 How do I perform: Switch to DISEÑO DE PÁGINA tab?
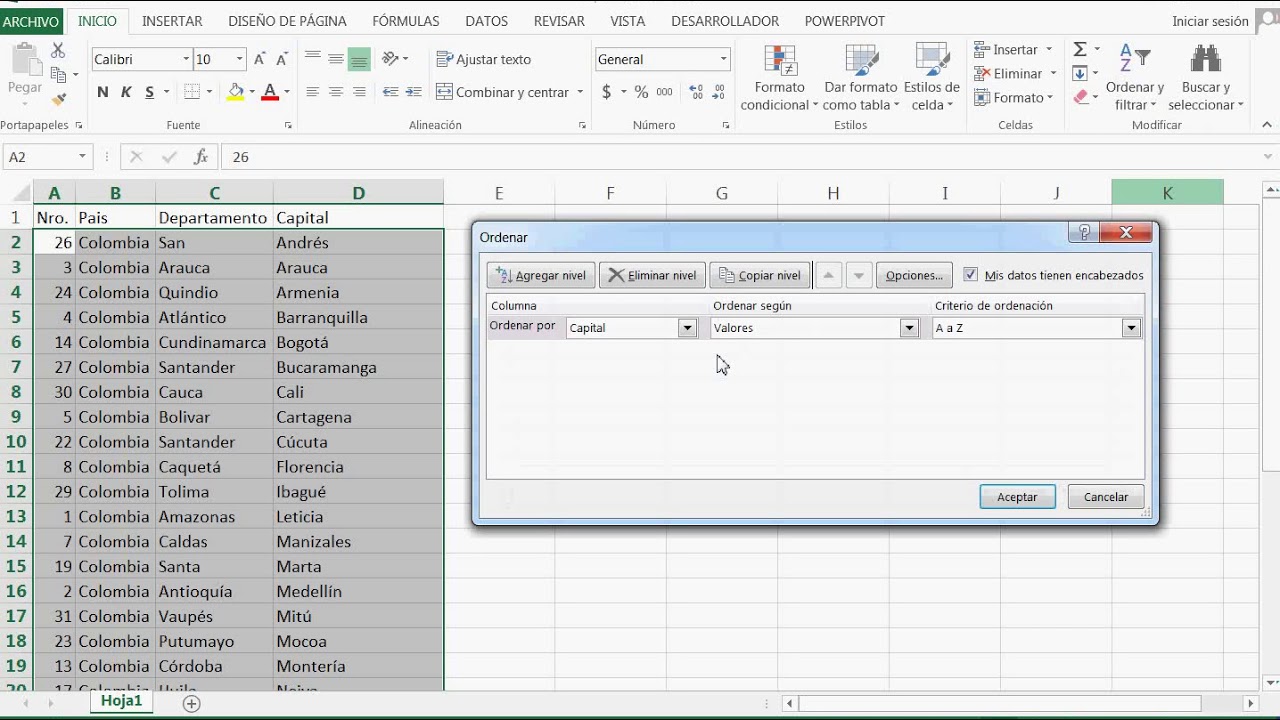click(x=288, y=21)
